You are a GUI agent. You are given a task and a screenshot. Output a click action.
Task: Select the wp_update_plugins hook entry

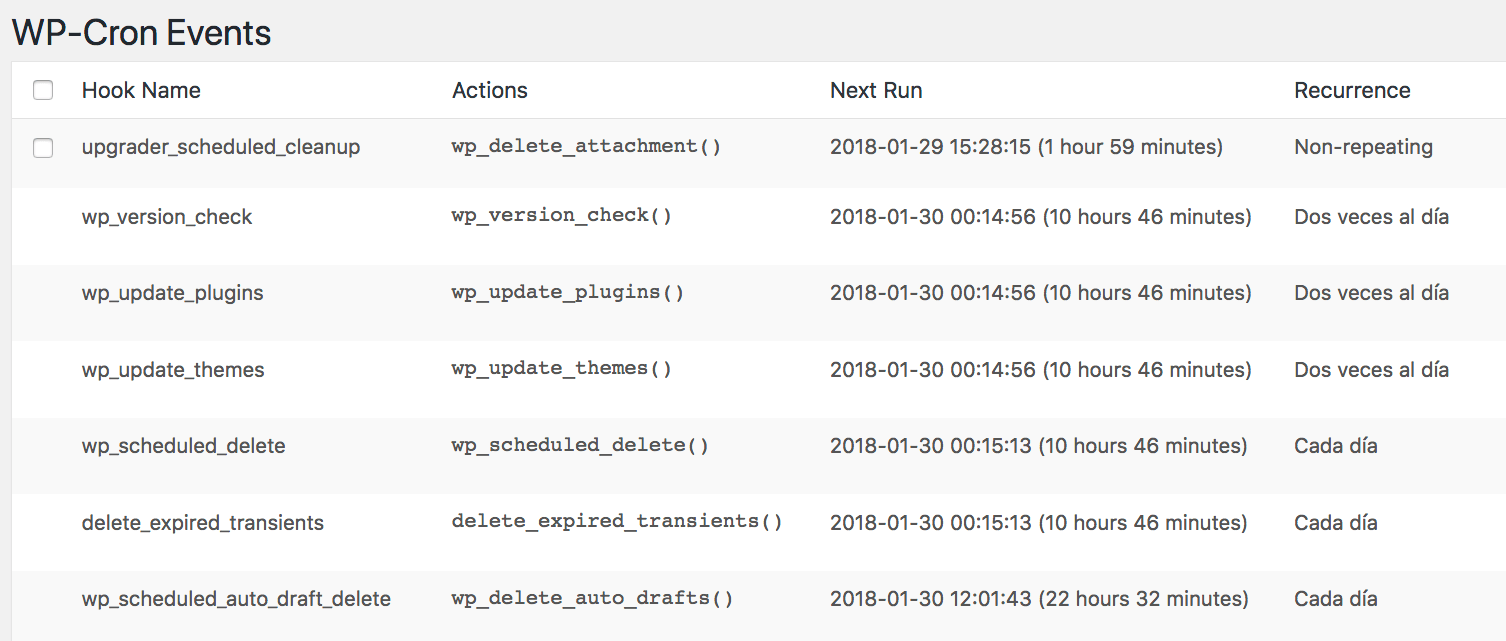click(172, 292)
